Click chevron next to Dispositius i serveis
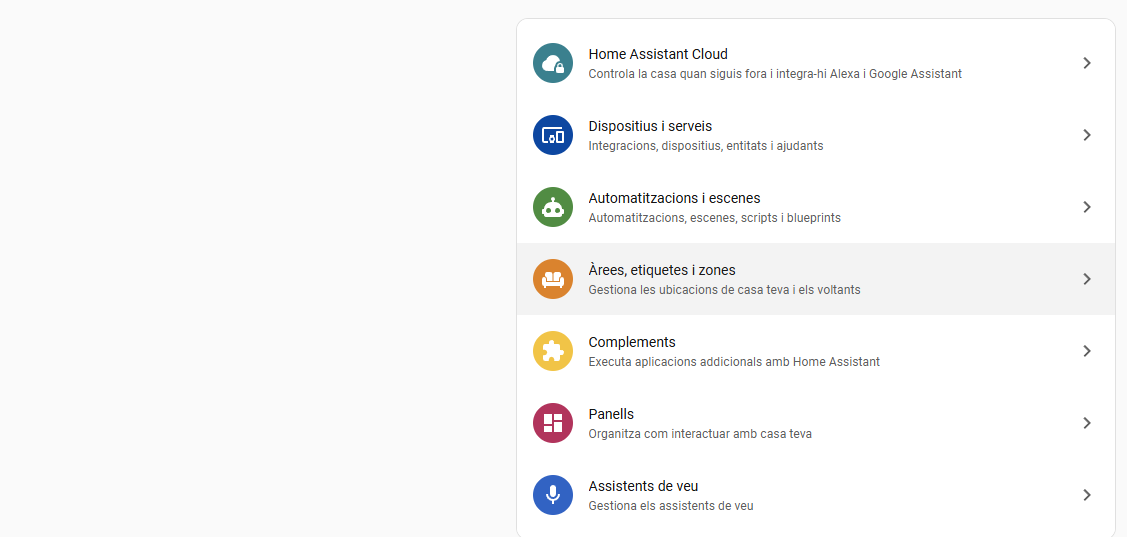The image size is (1127, 537). click(1087, 135)
